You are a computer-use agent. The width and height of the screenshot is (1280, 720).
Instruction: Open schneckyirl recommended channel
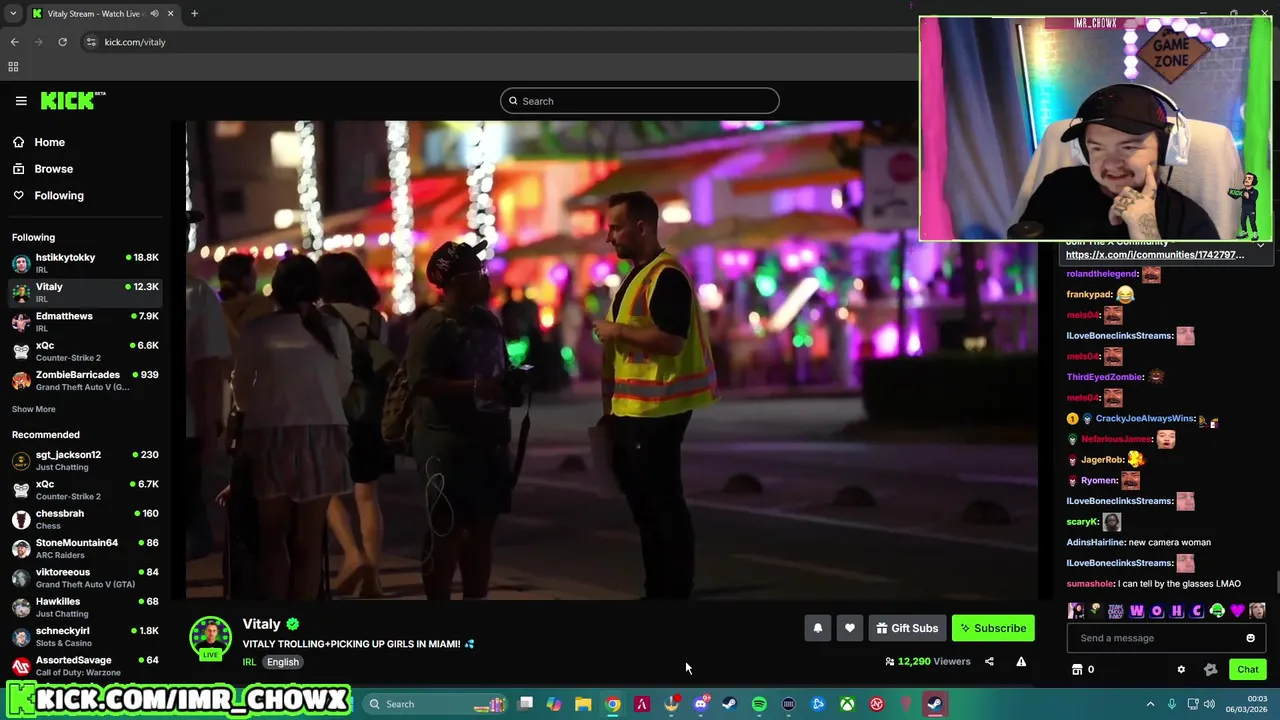tap(85, 636)
